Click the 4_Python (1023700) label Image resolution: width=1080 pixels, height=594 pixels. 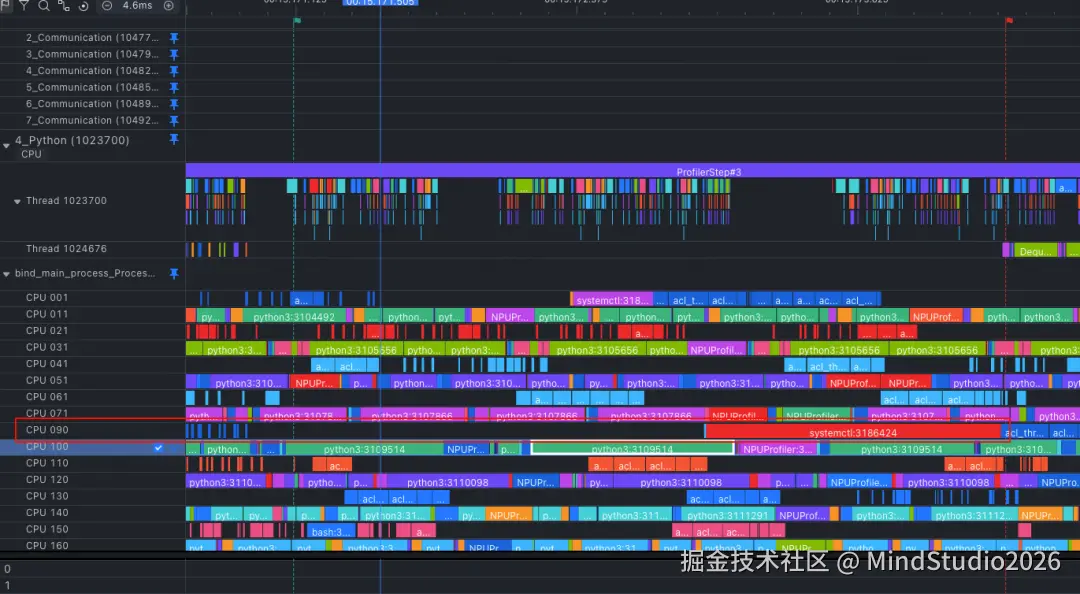click(x=72, y=140)
